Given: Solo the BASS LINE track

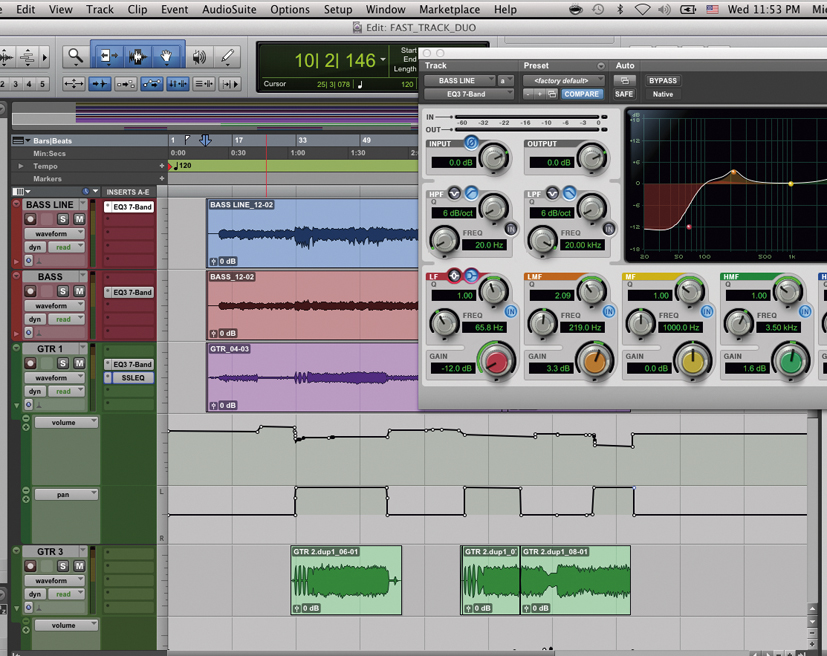Looking at the screenshot, I should (63, 219).
